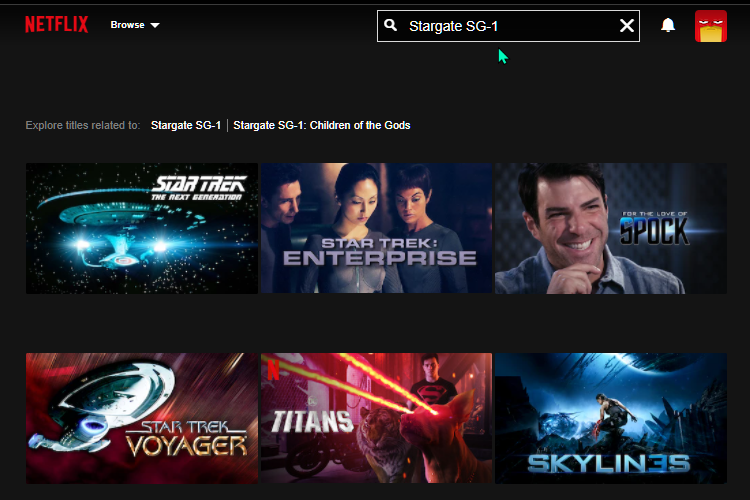Screen dimensions: 750x500
Task: Open the Browse dropdown menu
Action: (x=135, y=25)
